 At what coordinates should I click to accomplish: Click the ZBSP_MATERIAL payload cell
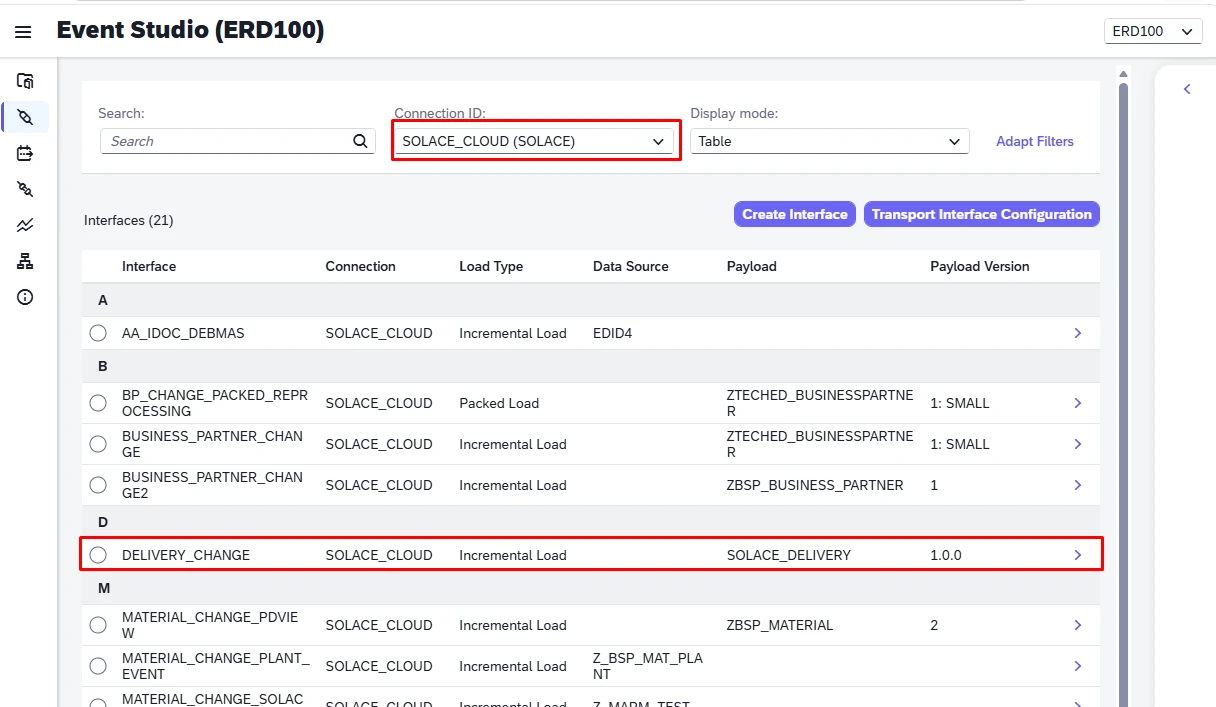coord(780,625)
